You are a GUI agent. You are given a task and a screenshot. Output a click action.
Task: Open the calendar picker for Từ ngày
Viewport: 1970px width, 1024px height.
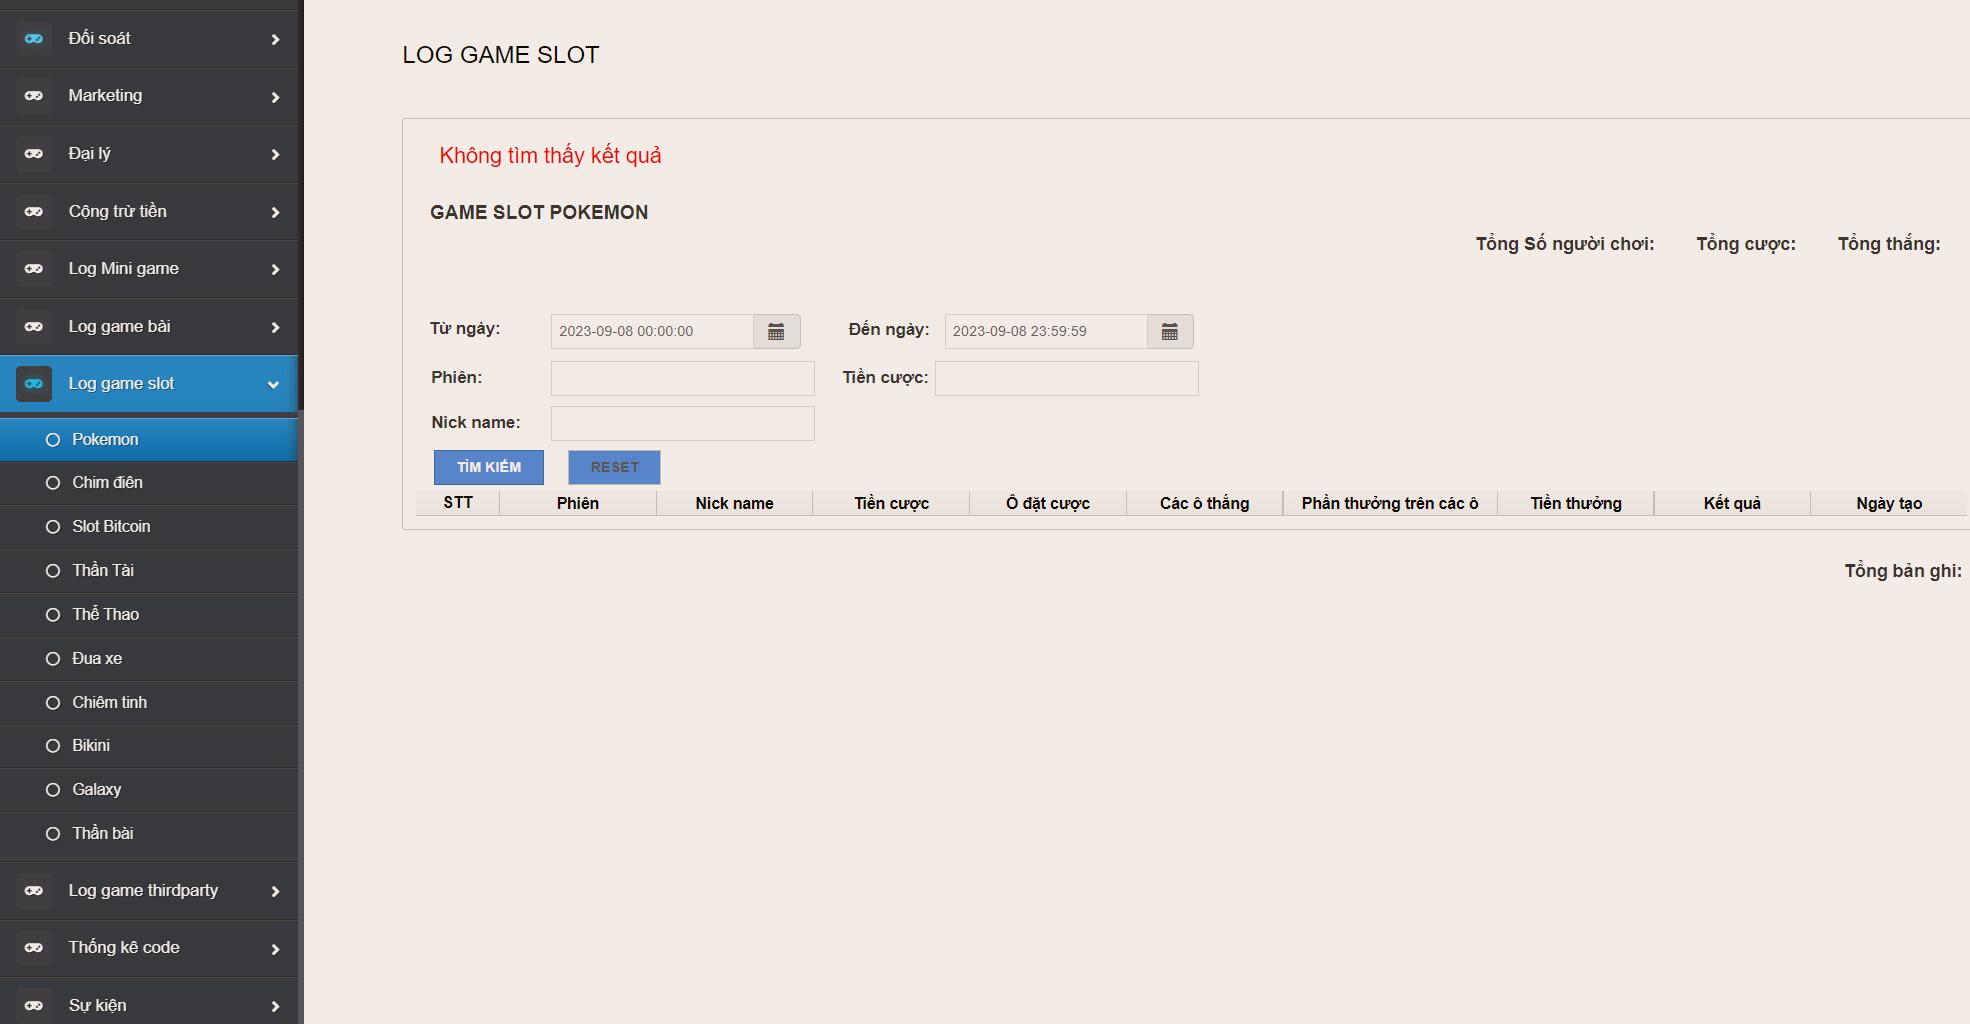(x=776, y=332)
